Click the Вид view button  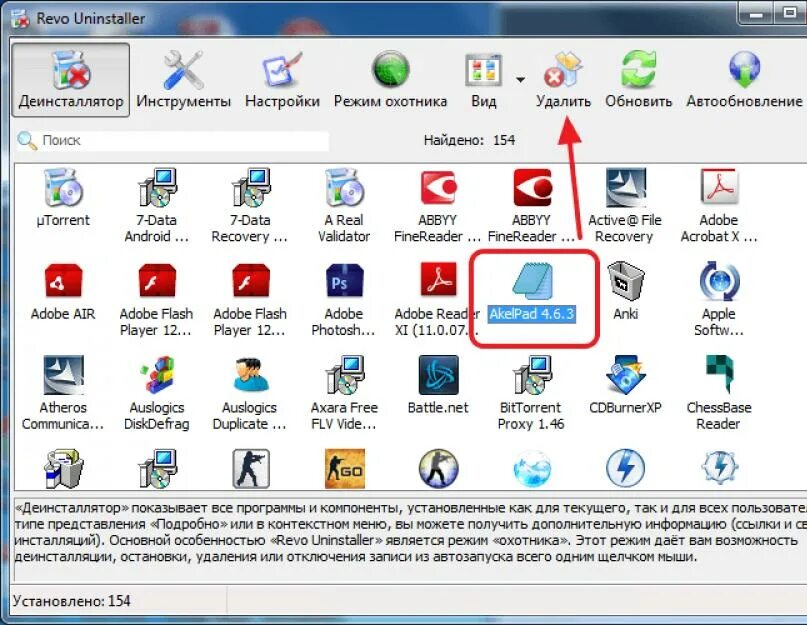pyautogui.click(x=483, y=80)
